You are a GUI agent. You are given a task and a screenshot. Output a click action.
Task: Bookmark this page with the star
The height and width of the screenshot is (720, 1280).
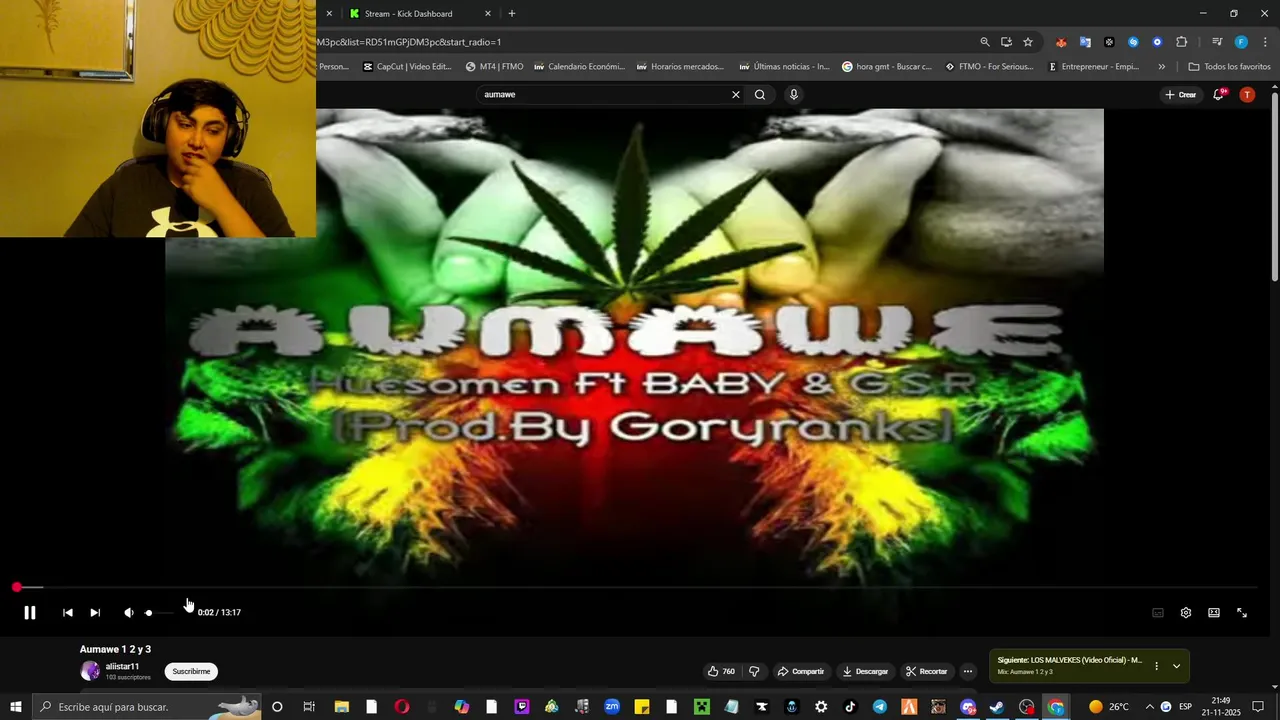[x=1028, y=42]
